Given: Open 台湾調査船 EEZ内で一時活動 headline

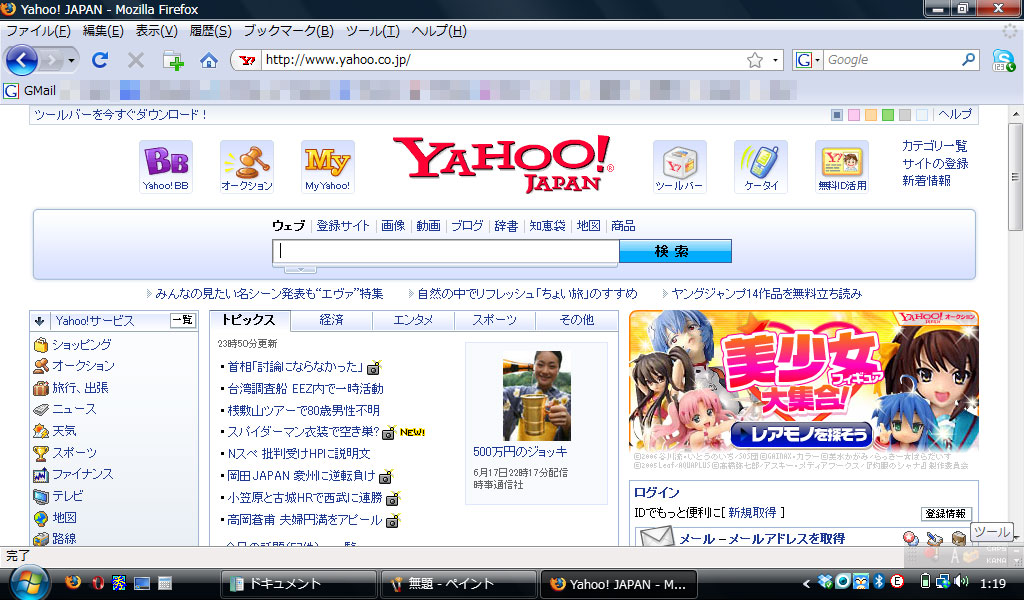Looking at the screenshot, I should pyautogui.click(x=306, y=388).
